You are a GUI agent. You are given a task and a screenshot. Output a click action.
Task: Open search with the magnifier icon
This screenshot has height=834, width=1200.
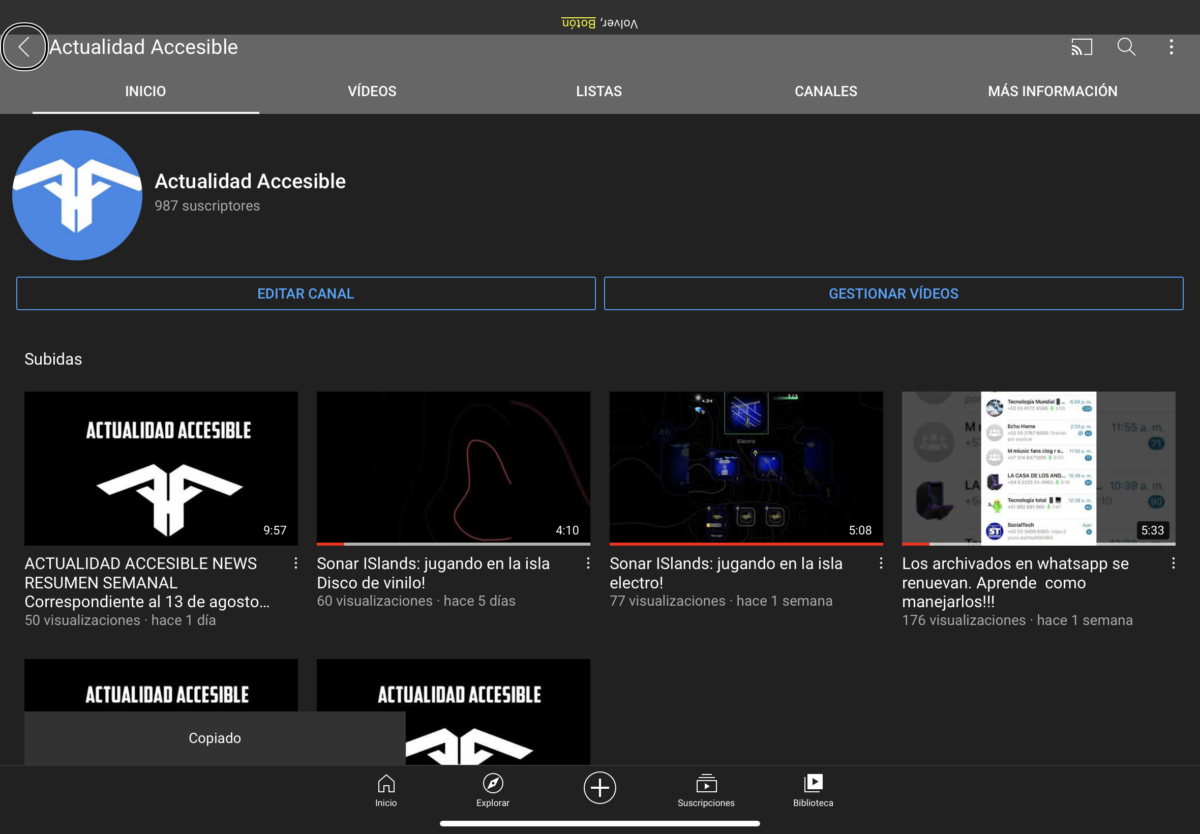1126,47
